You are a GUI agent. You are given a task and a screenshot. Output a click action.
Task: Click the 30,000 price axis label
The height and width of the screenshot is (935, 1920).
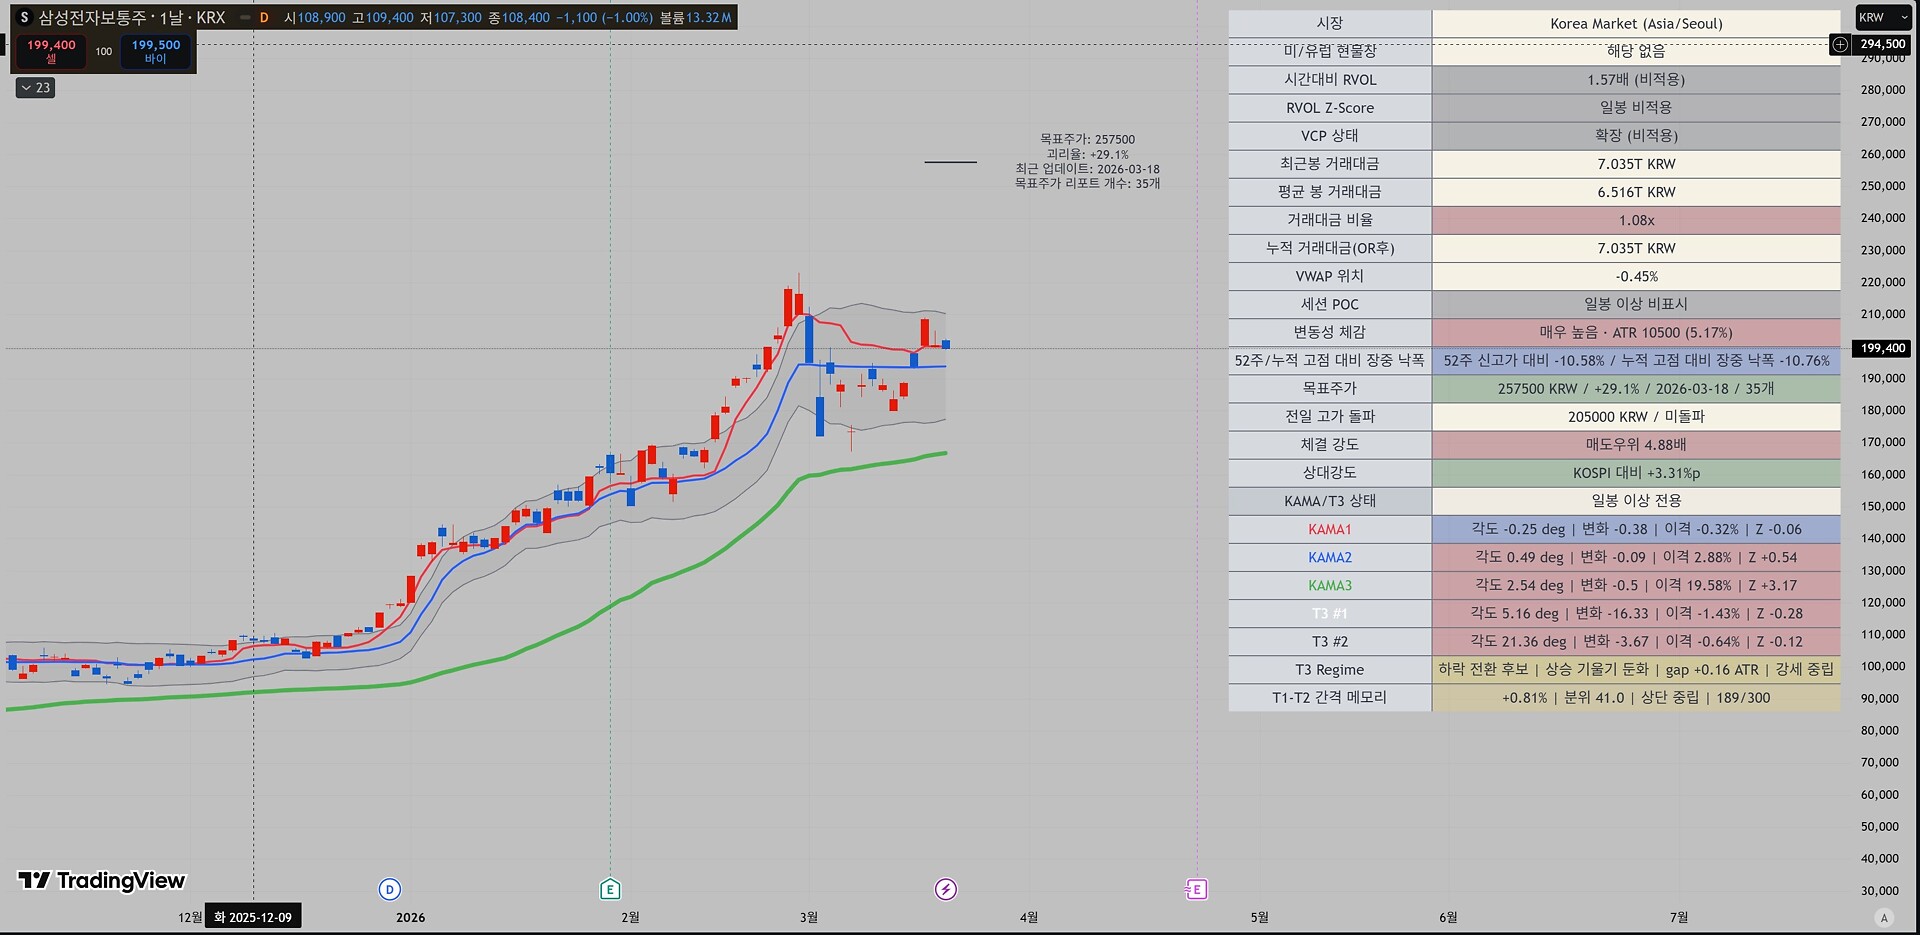tap(1880, 890)
